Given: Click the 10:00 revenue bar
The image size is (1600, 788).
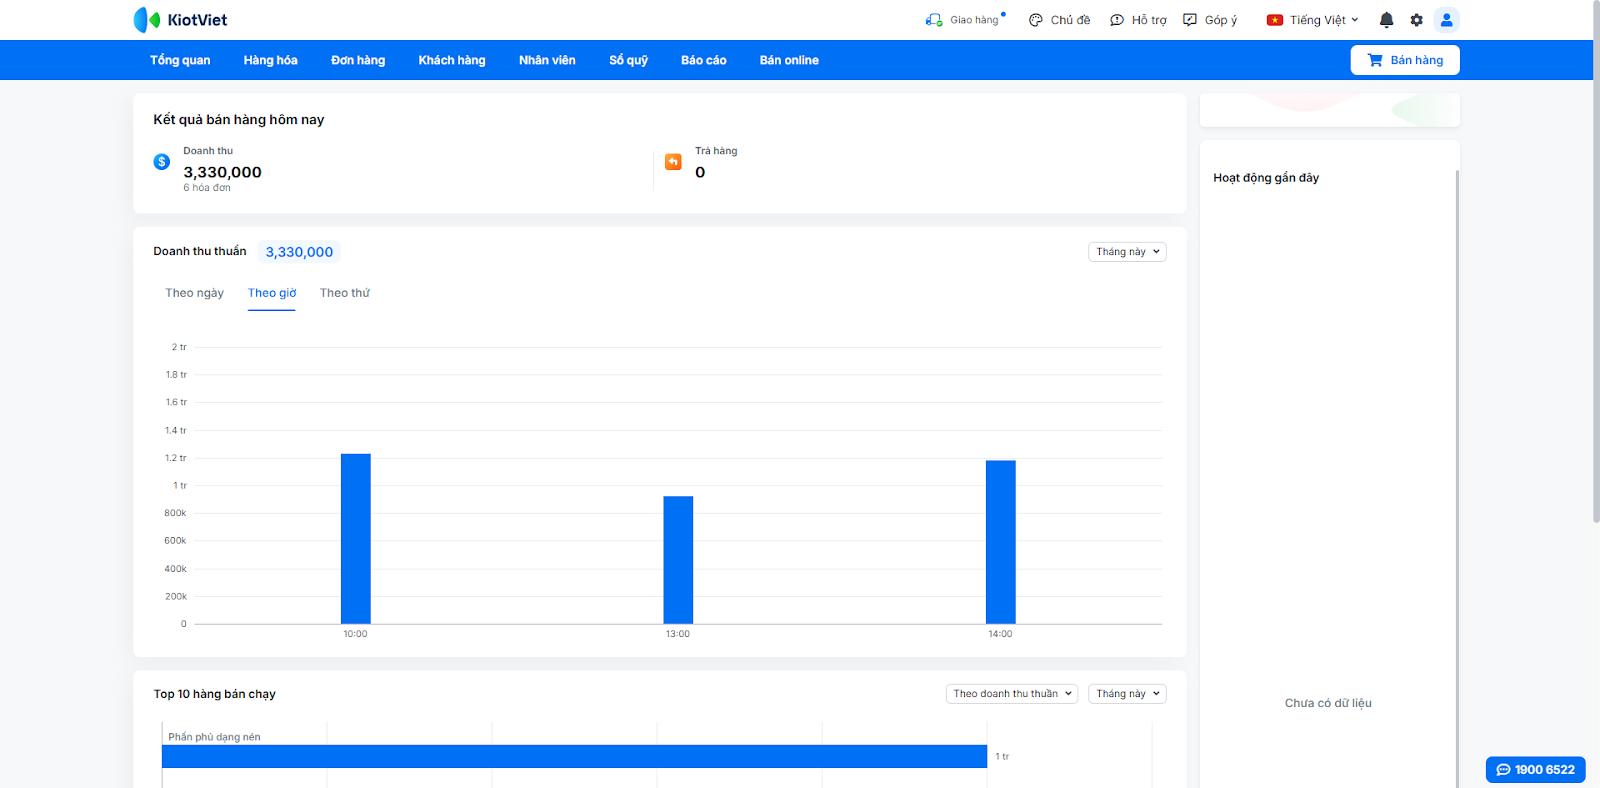Looking at the screenshot, I should [356, 539].
